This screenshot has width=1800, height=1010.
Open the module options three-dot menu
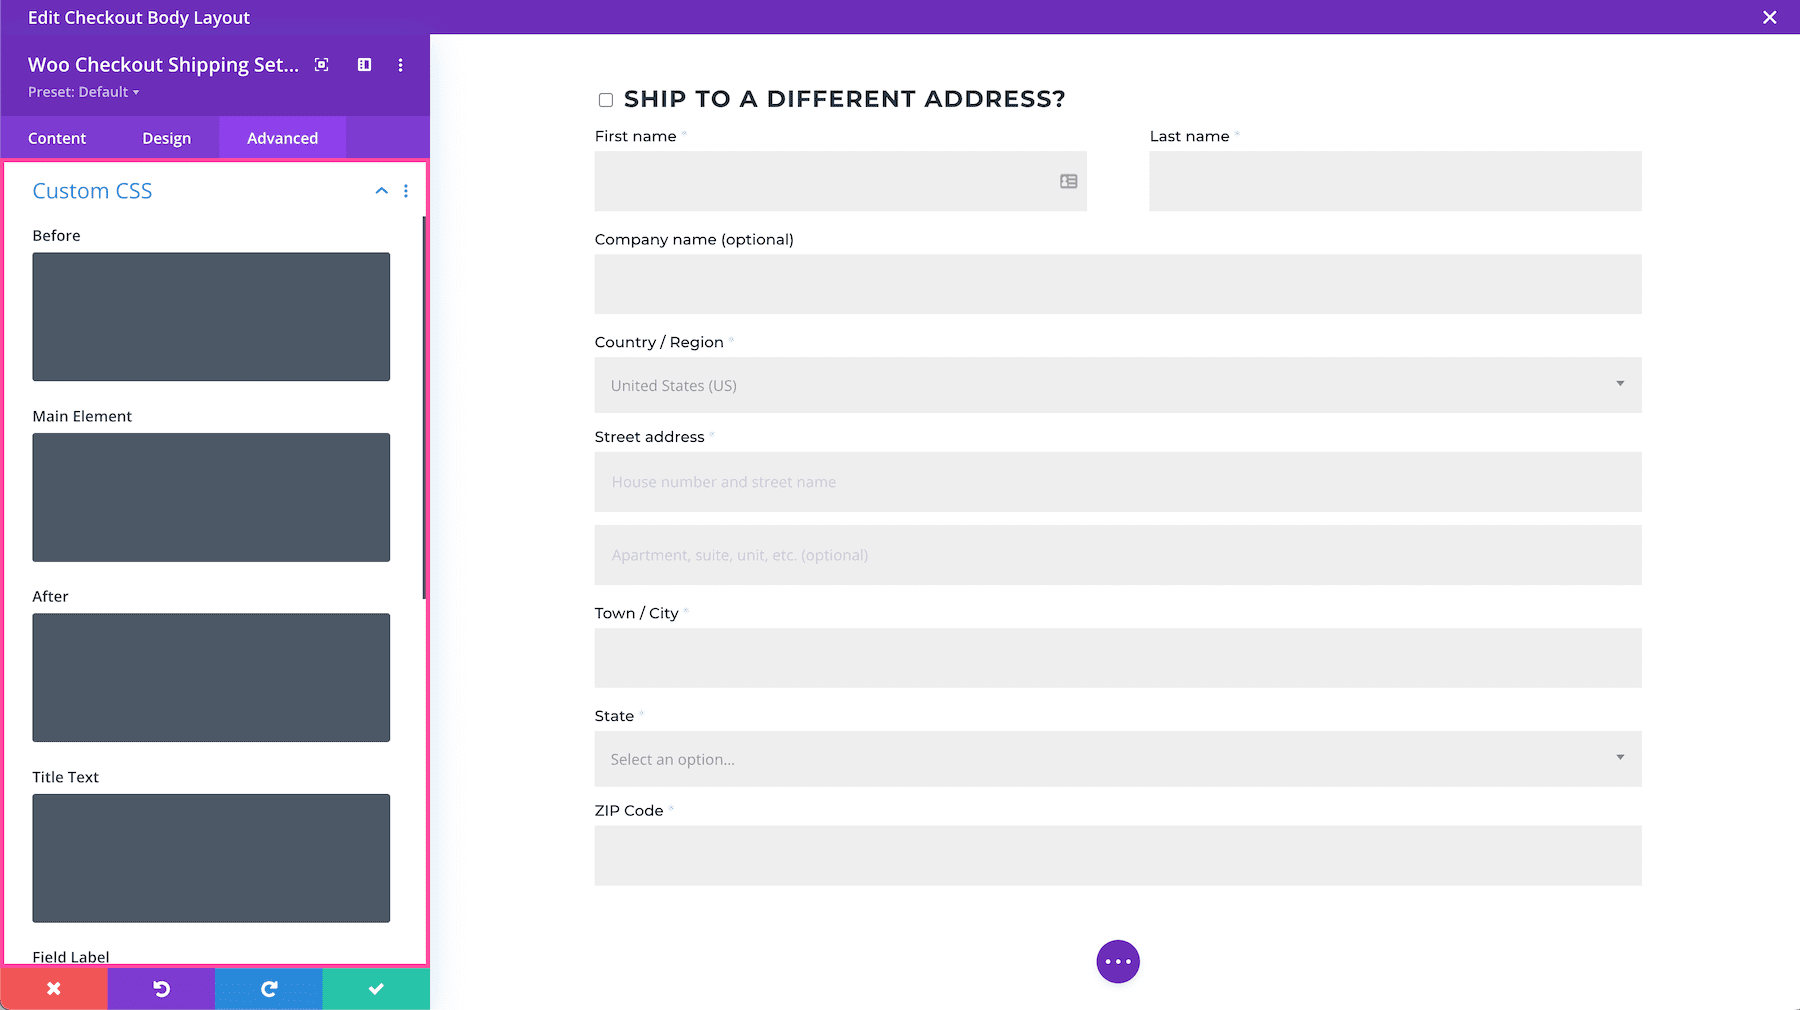[x=400, y=64]
